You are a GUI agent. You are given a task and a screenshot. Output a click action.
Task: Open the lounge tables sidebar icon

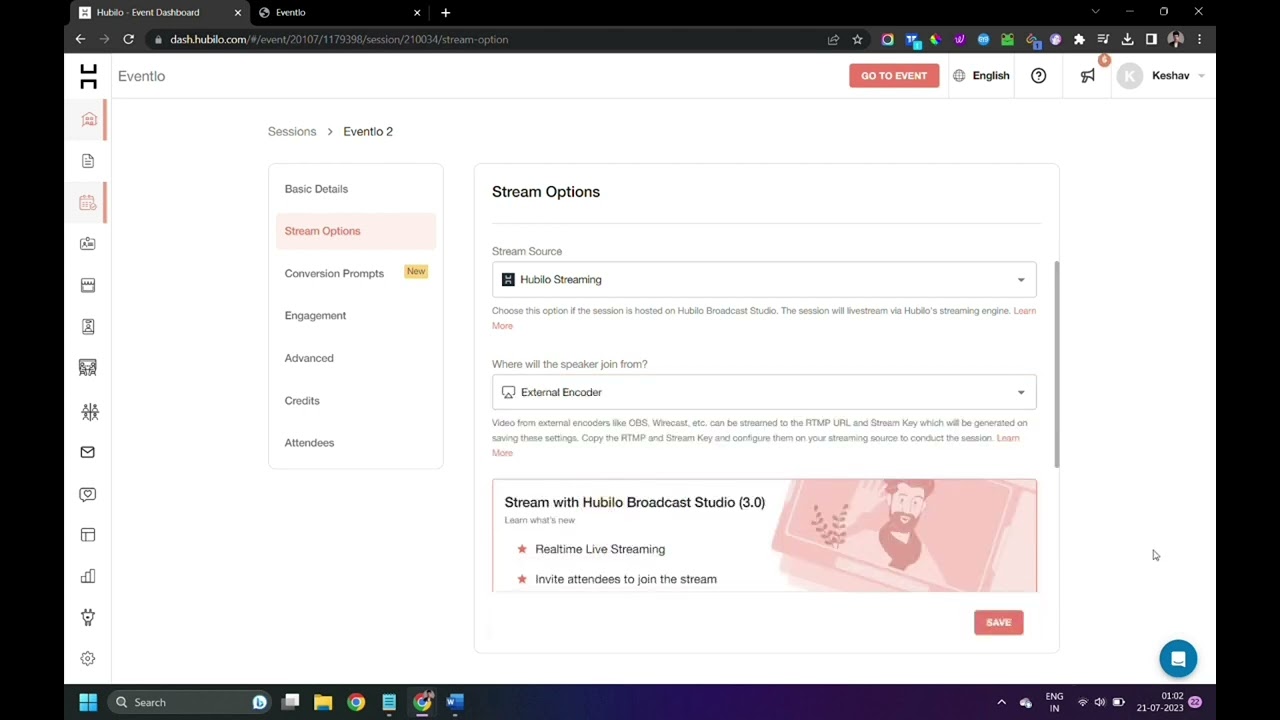88,368
